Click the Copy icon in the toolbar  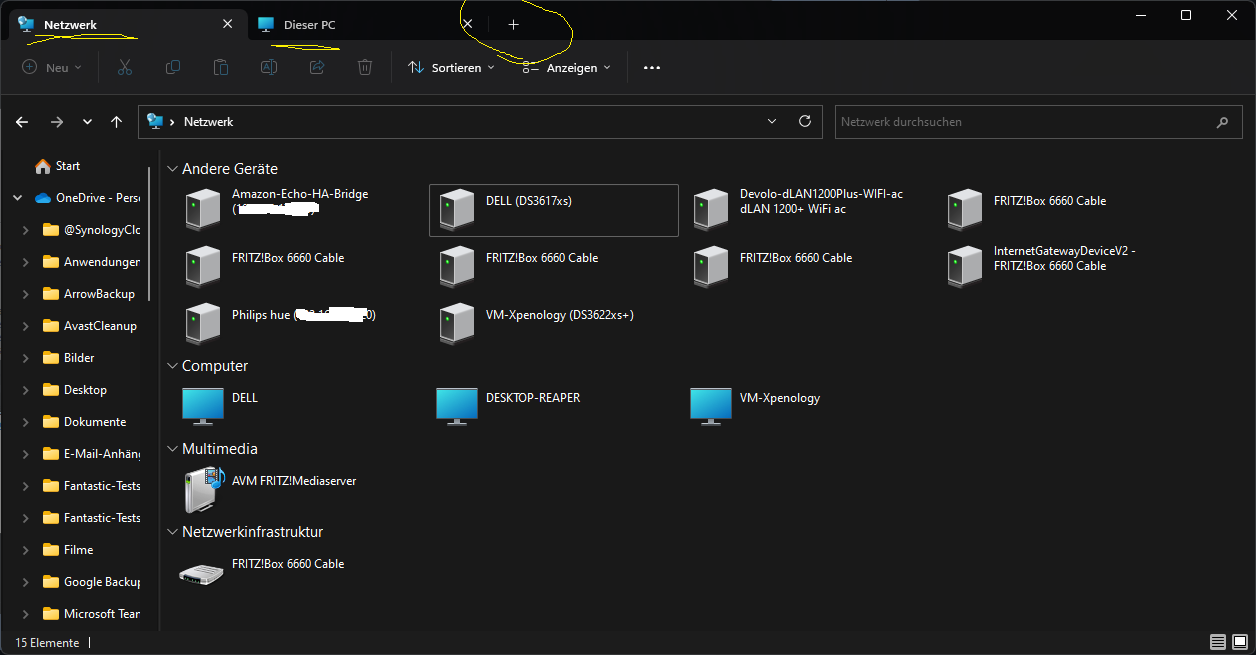pyautogui.click(x=173, y=67)
